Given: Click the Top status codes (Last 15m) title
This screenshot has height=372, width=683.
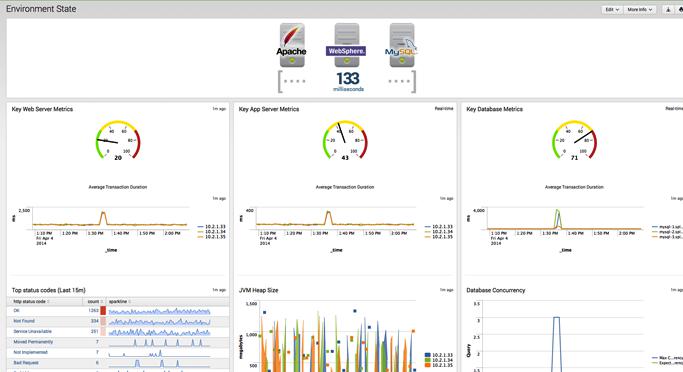Looking at the screenshot, I should [x=48, y=290].
